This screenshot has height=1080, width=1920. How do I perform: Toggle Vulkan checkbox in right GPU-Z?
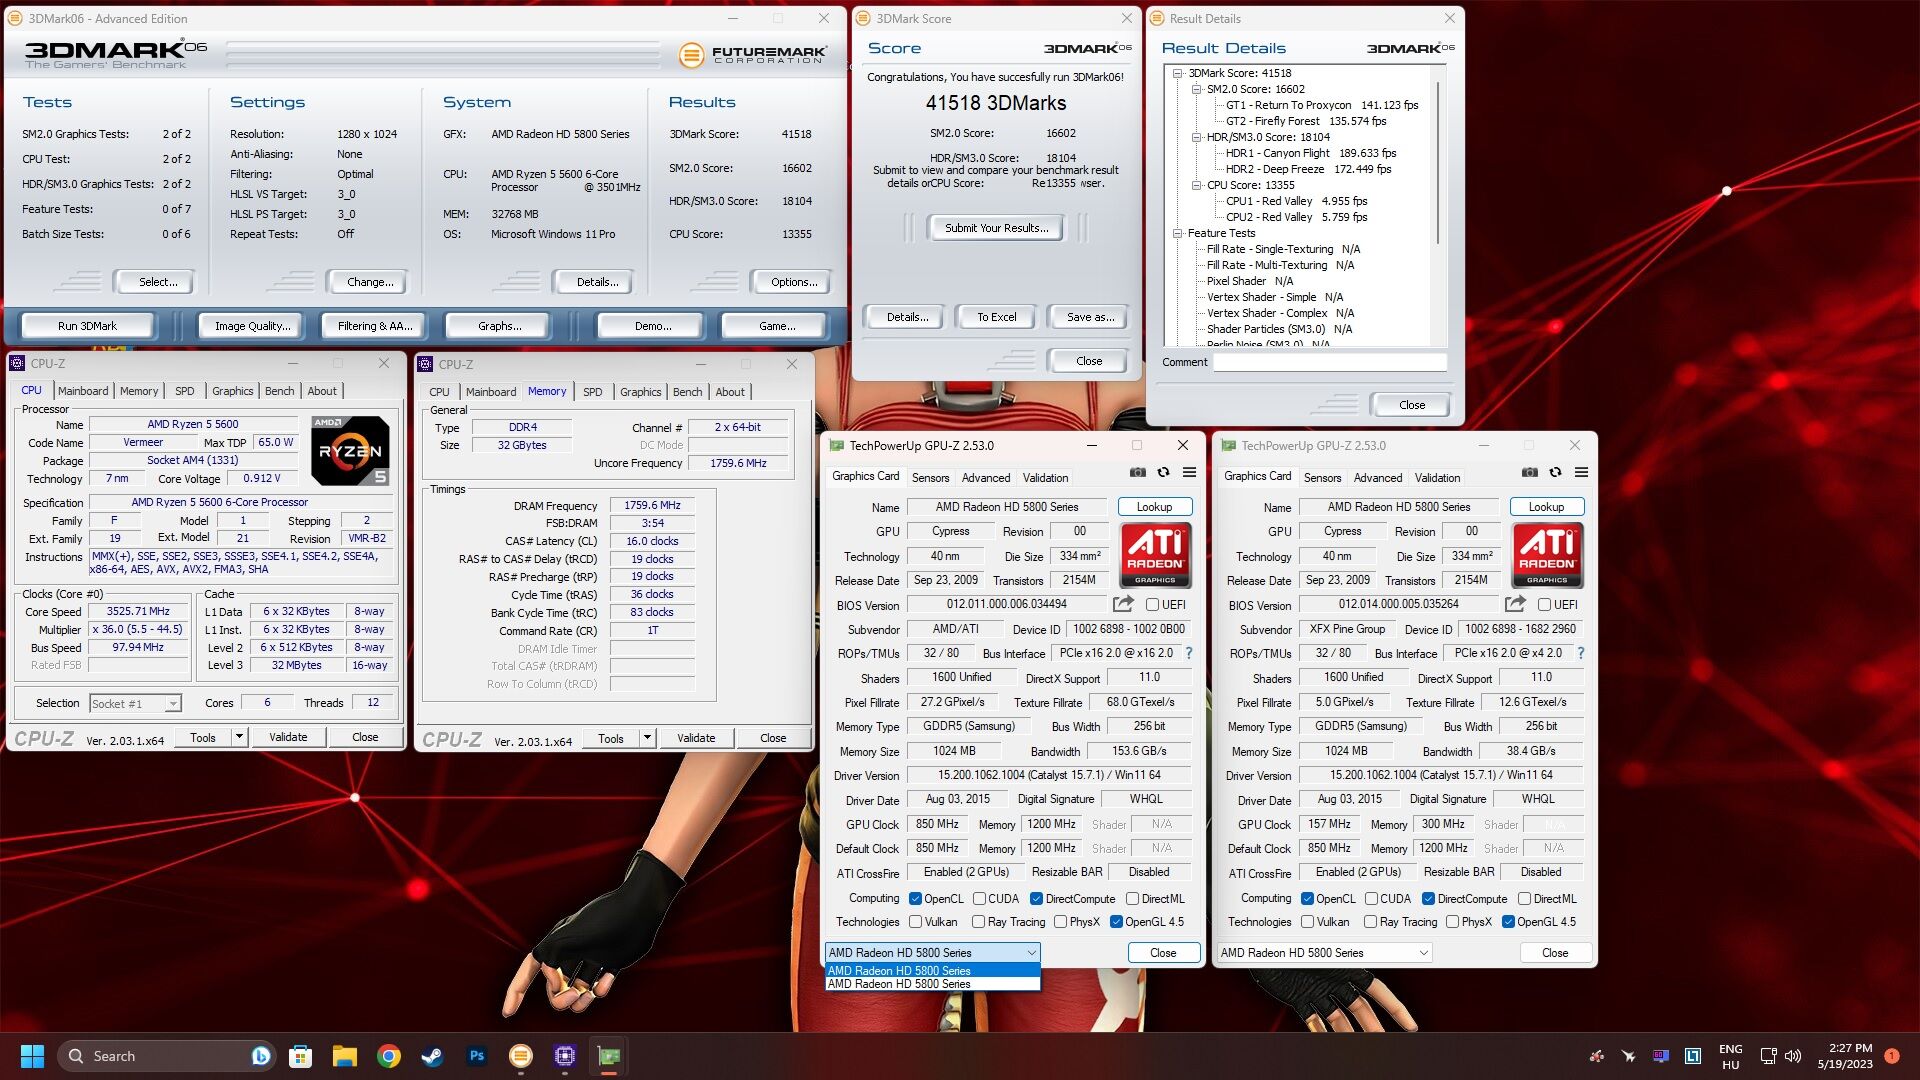[x=1307, y=922]
